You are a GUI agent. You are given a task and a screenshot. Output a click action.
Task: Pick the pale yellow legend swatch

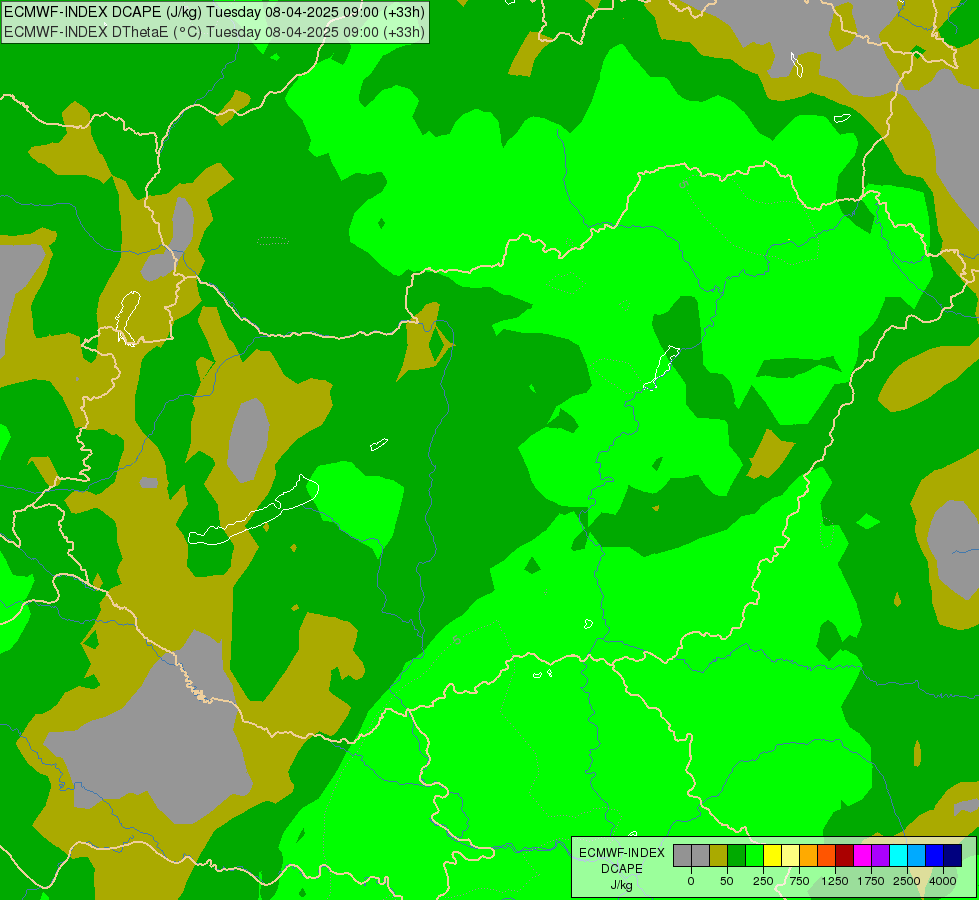click(790, 856)
